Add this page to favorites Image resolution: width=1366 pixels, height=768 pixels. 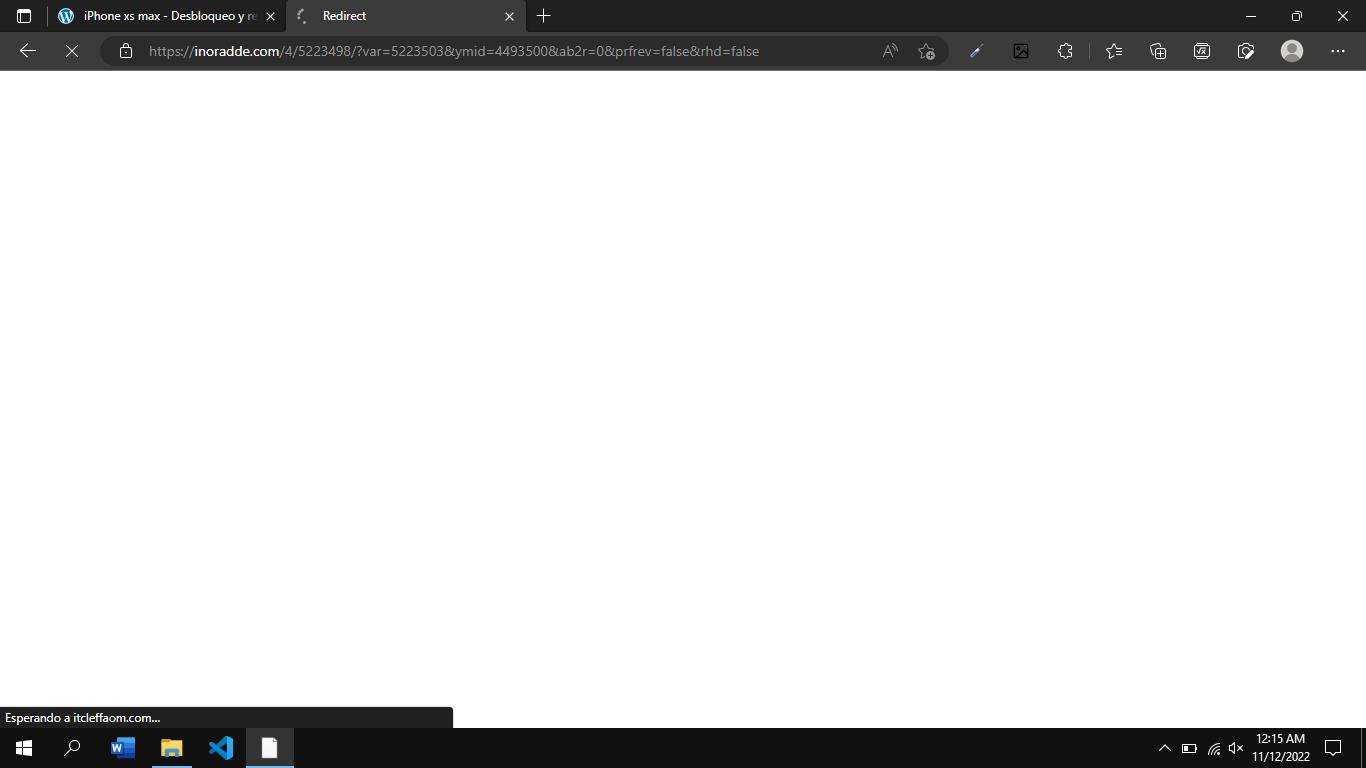[x=926, y=51]
